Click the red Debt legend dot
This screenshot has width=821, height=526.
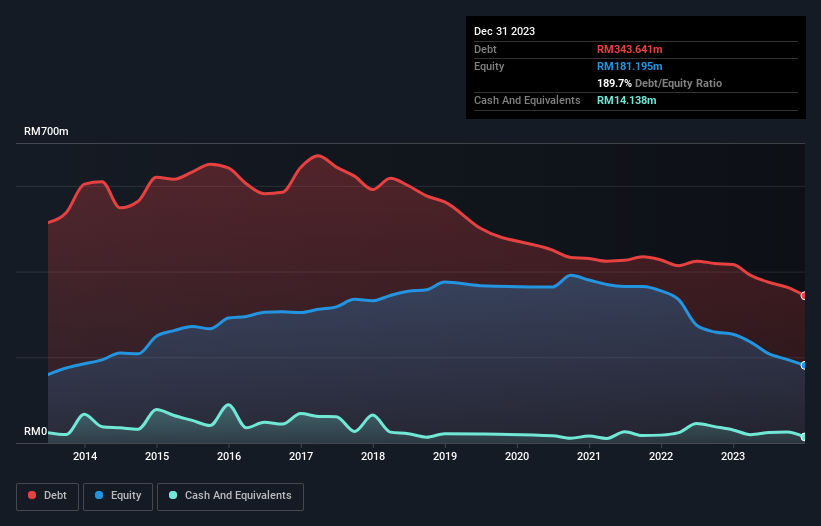click(32, 495)
